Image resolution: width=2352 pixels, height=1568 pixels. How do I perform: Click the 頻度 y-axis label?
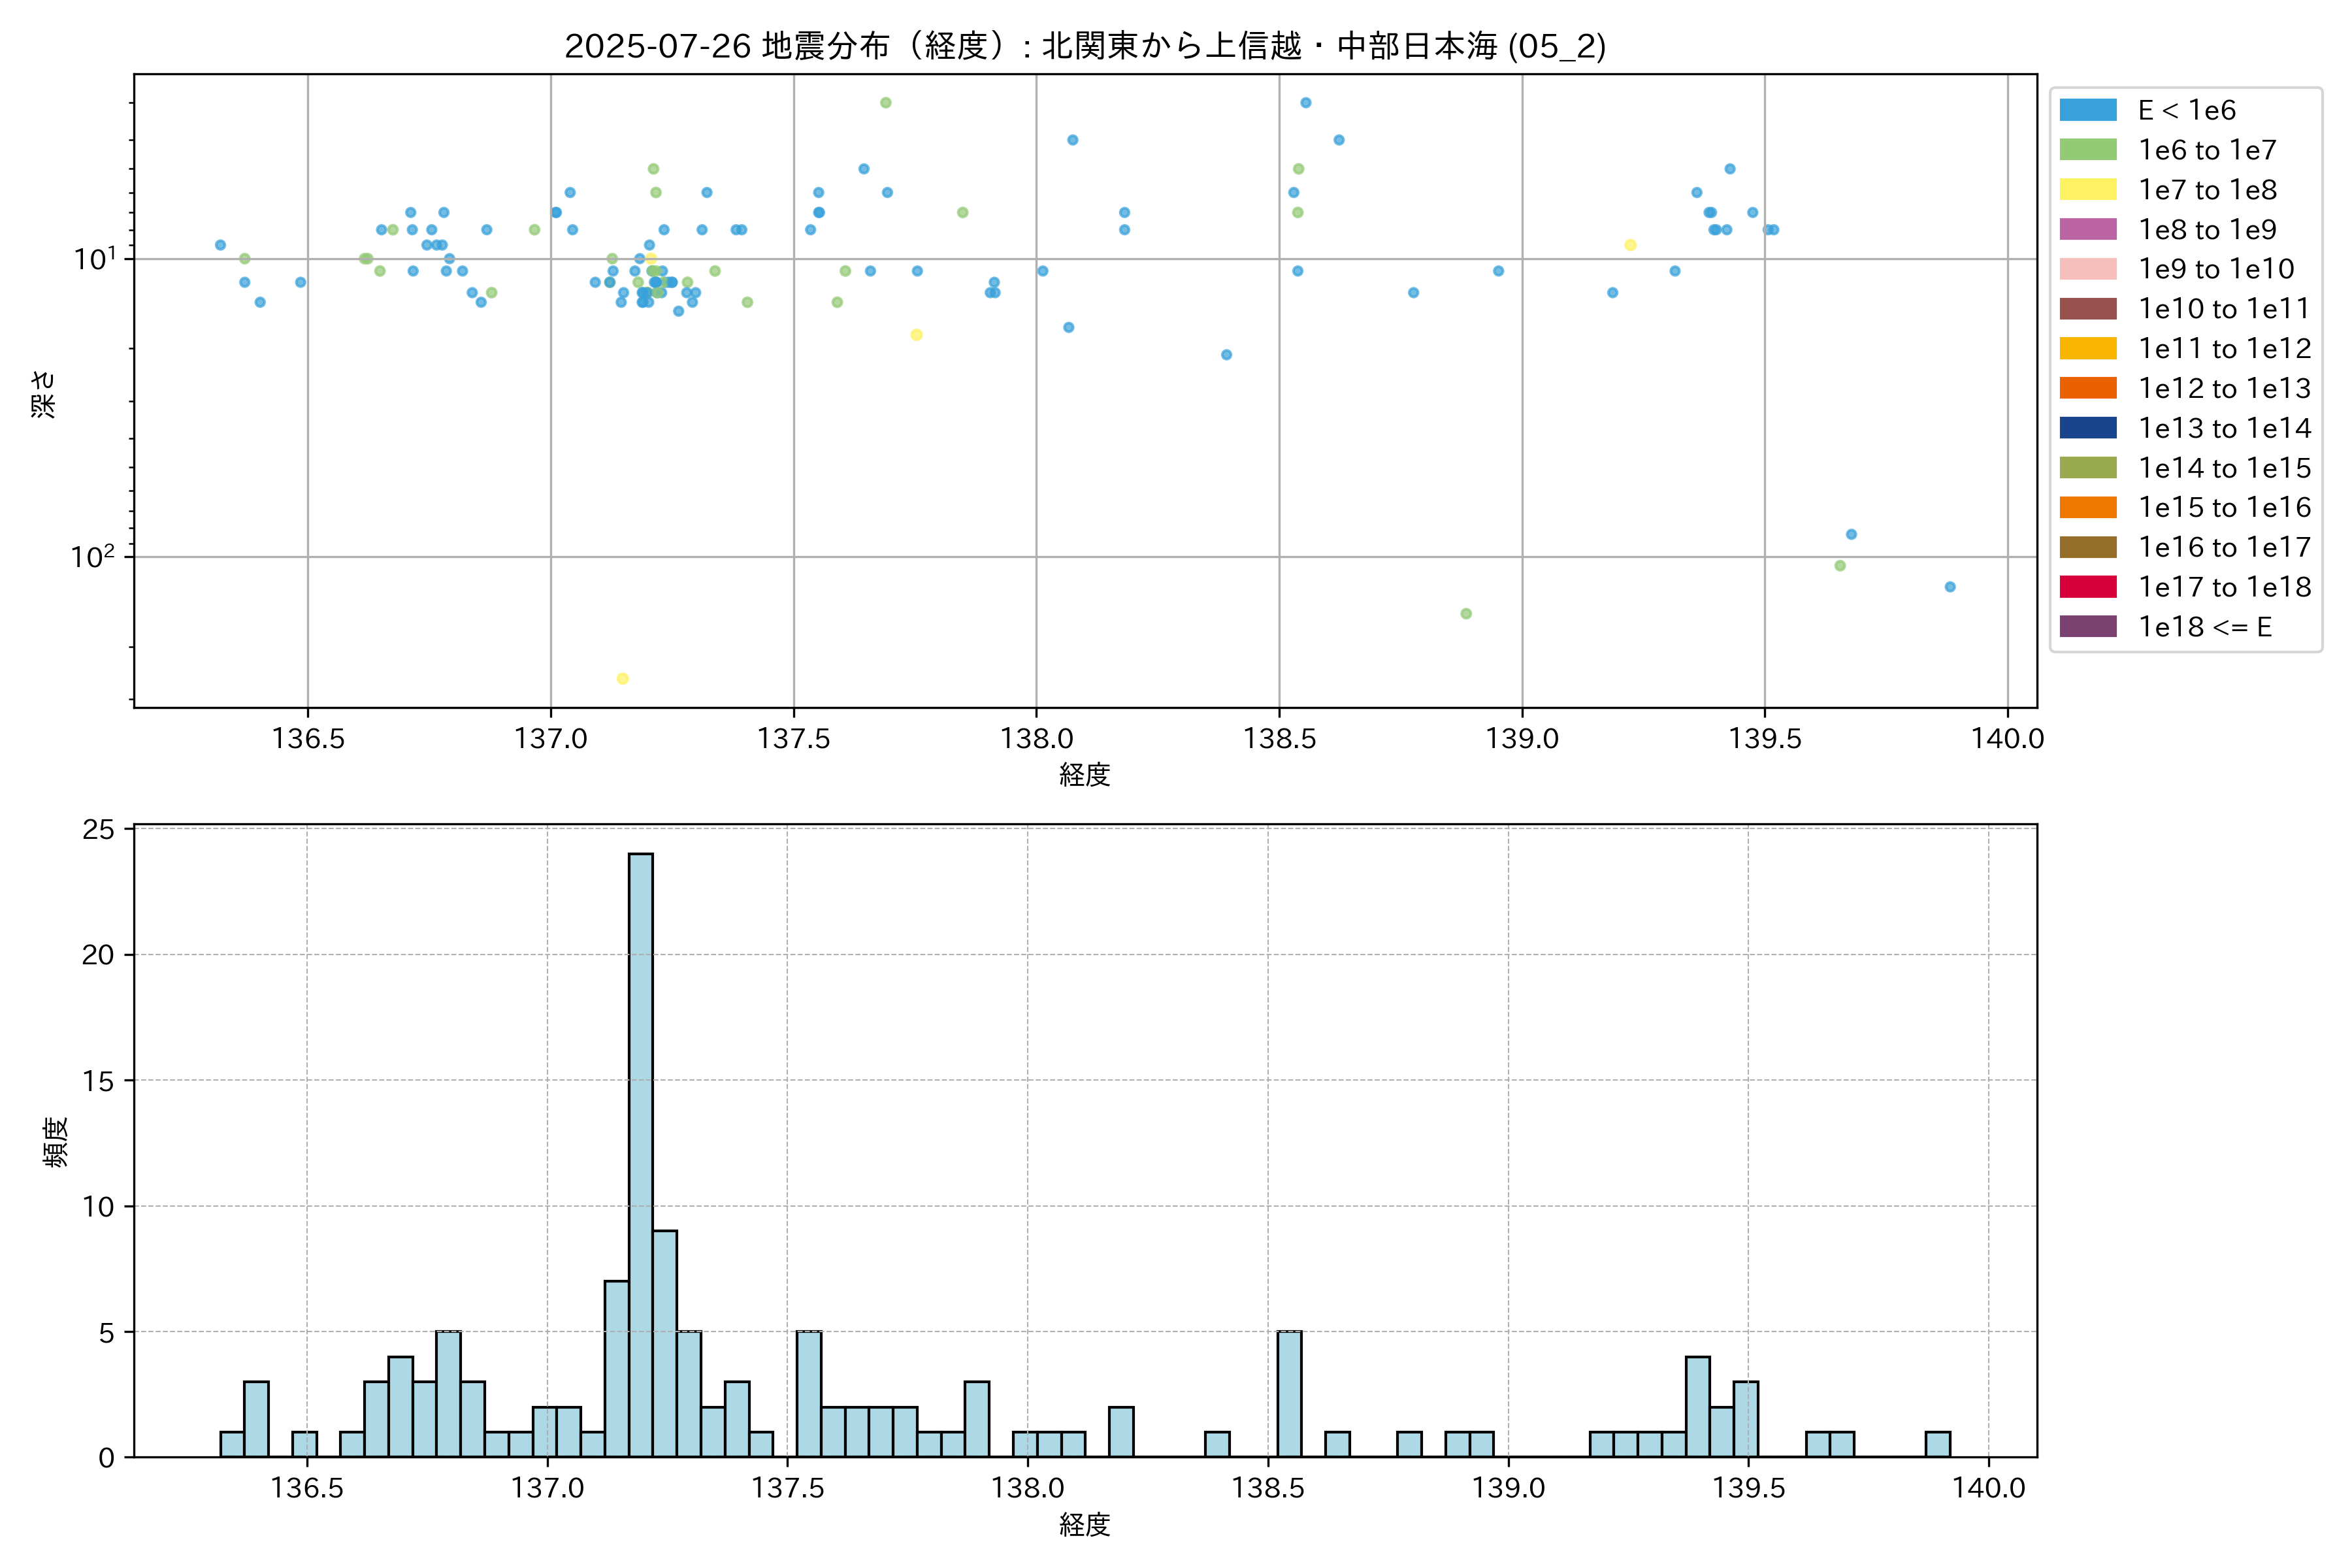(56, 1142)
